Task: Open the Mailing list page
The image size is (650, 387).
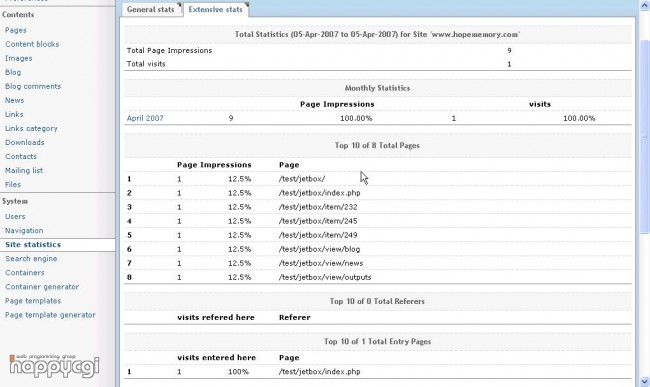Action: tap(24, 170)
